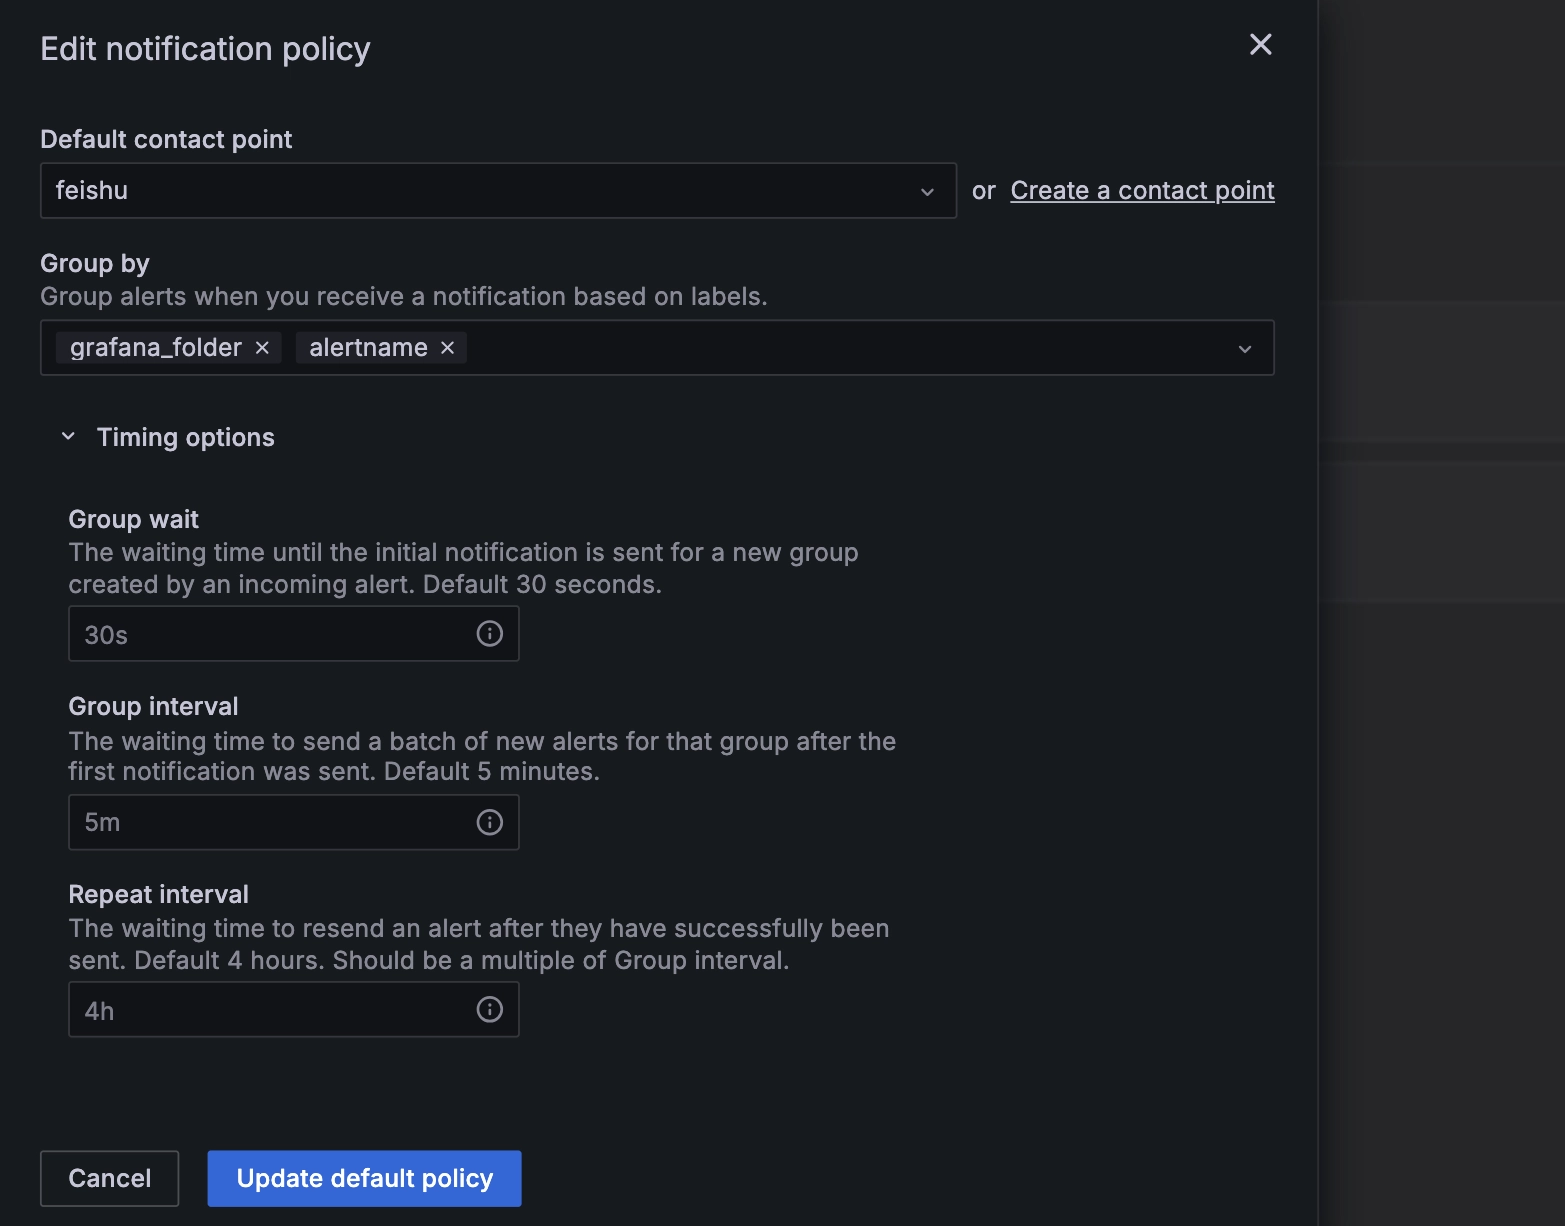
Task: Click the Update default policy button
Action: click(x=364, y=1178)
